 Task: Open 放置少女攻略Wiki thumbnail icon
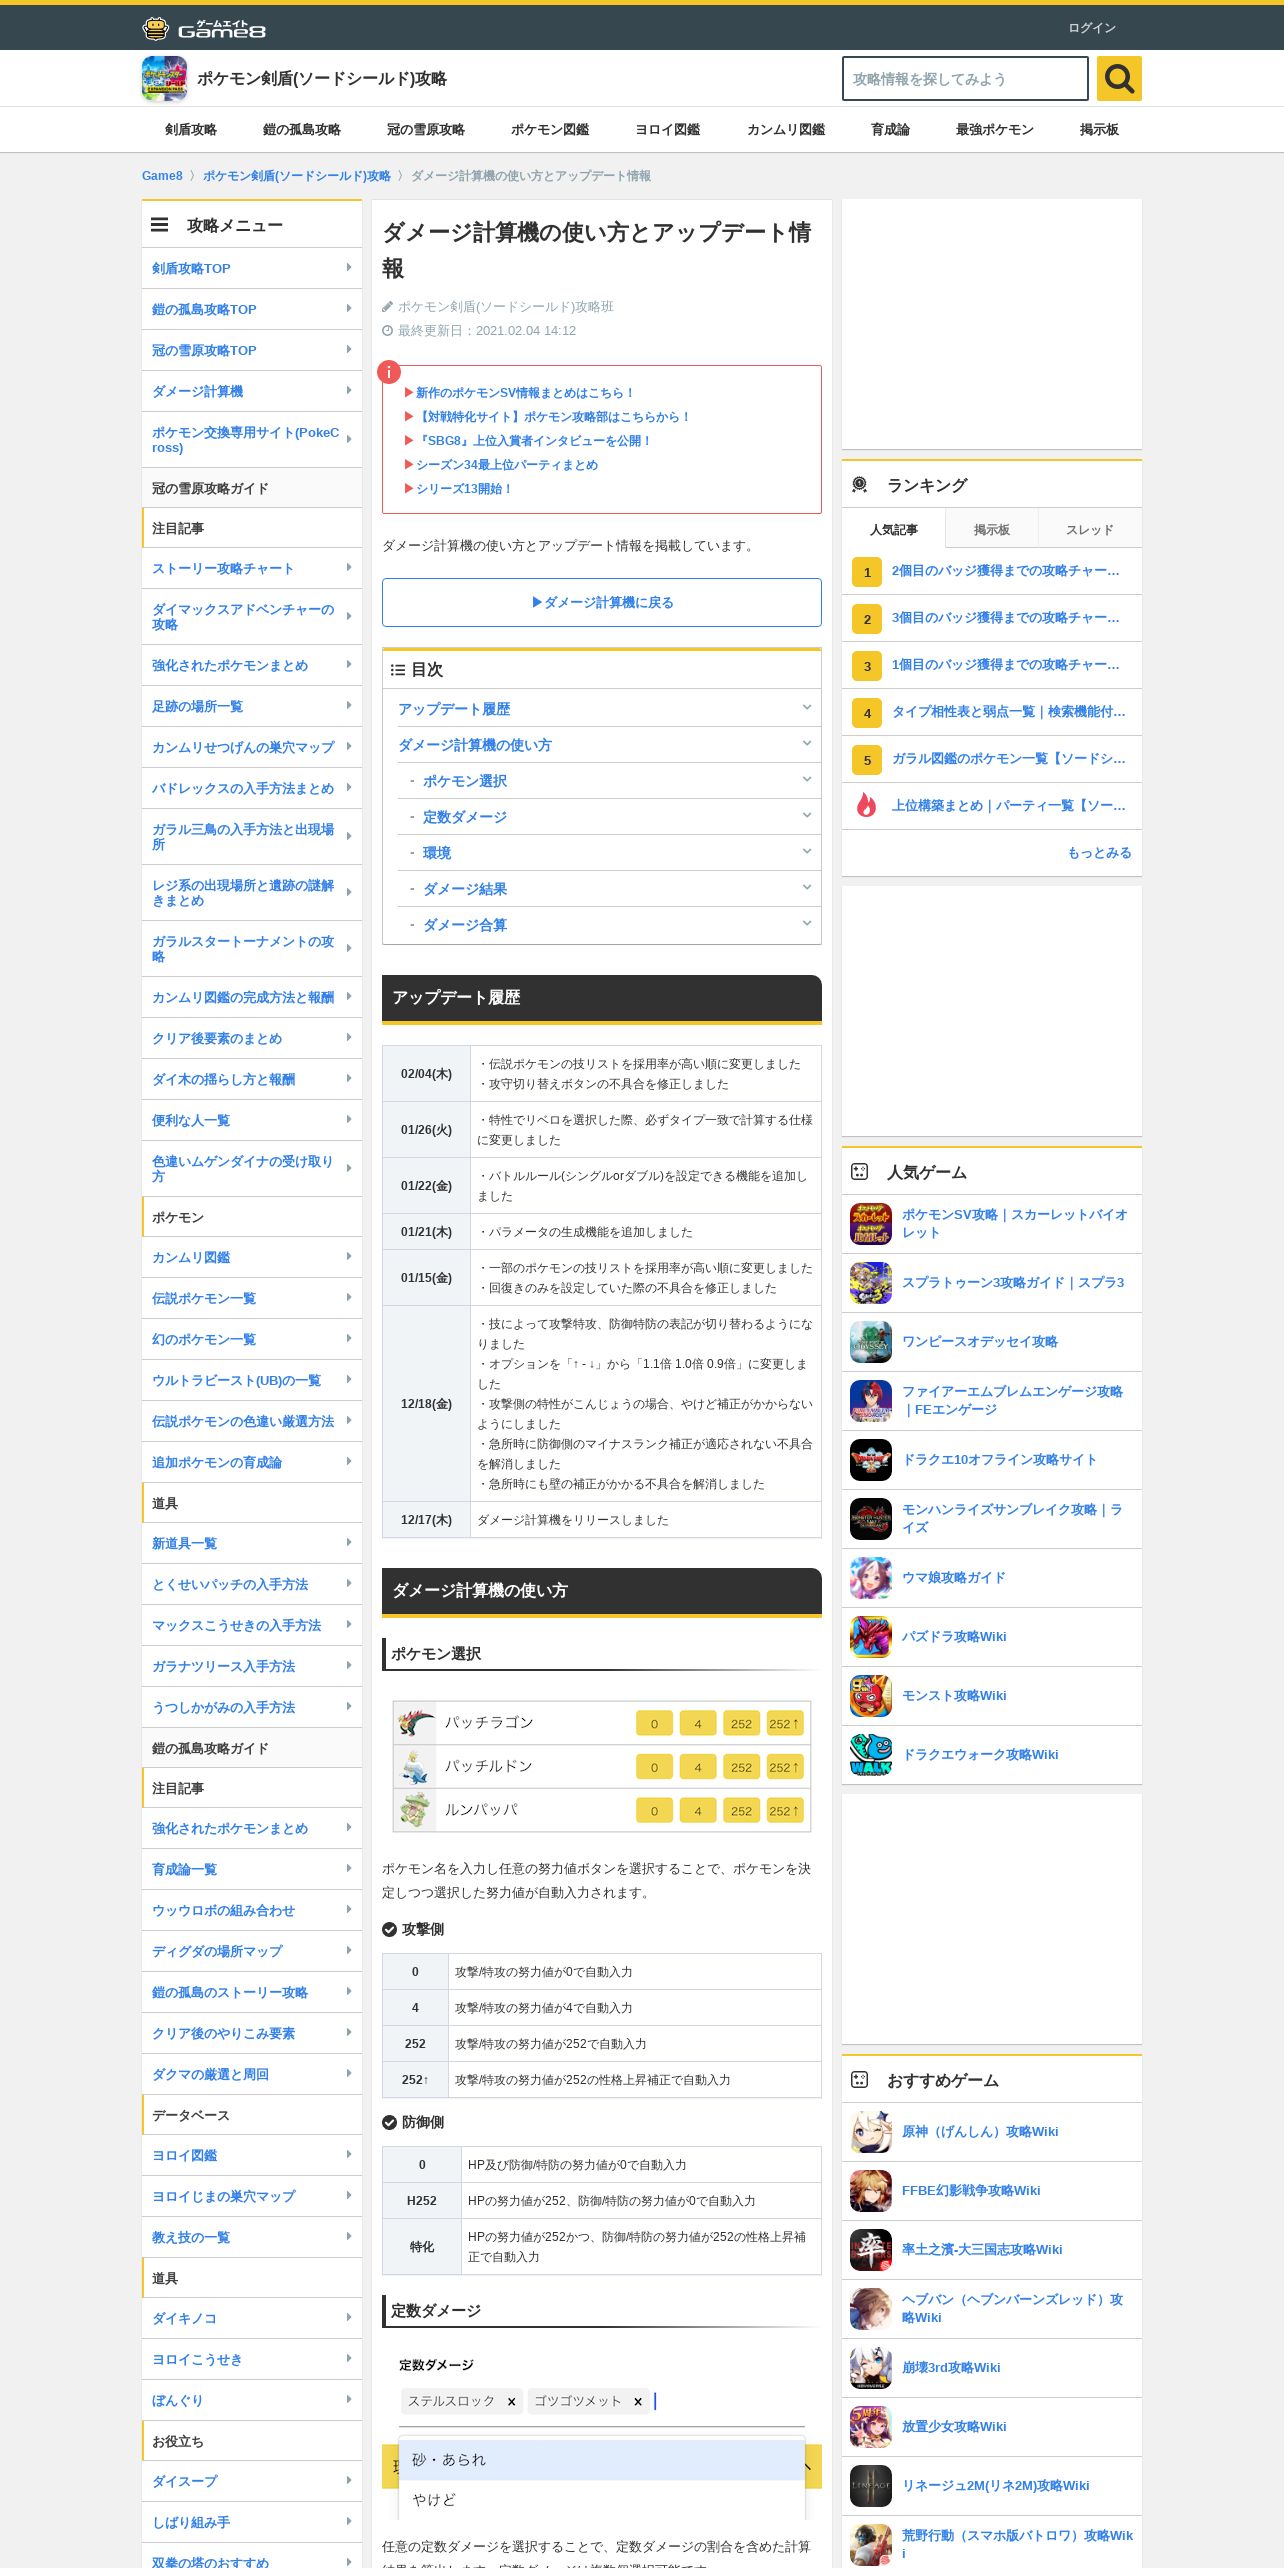(870, 2427)
